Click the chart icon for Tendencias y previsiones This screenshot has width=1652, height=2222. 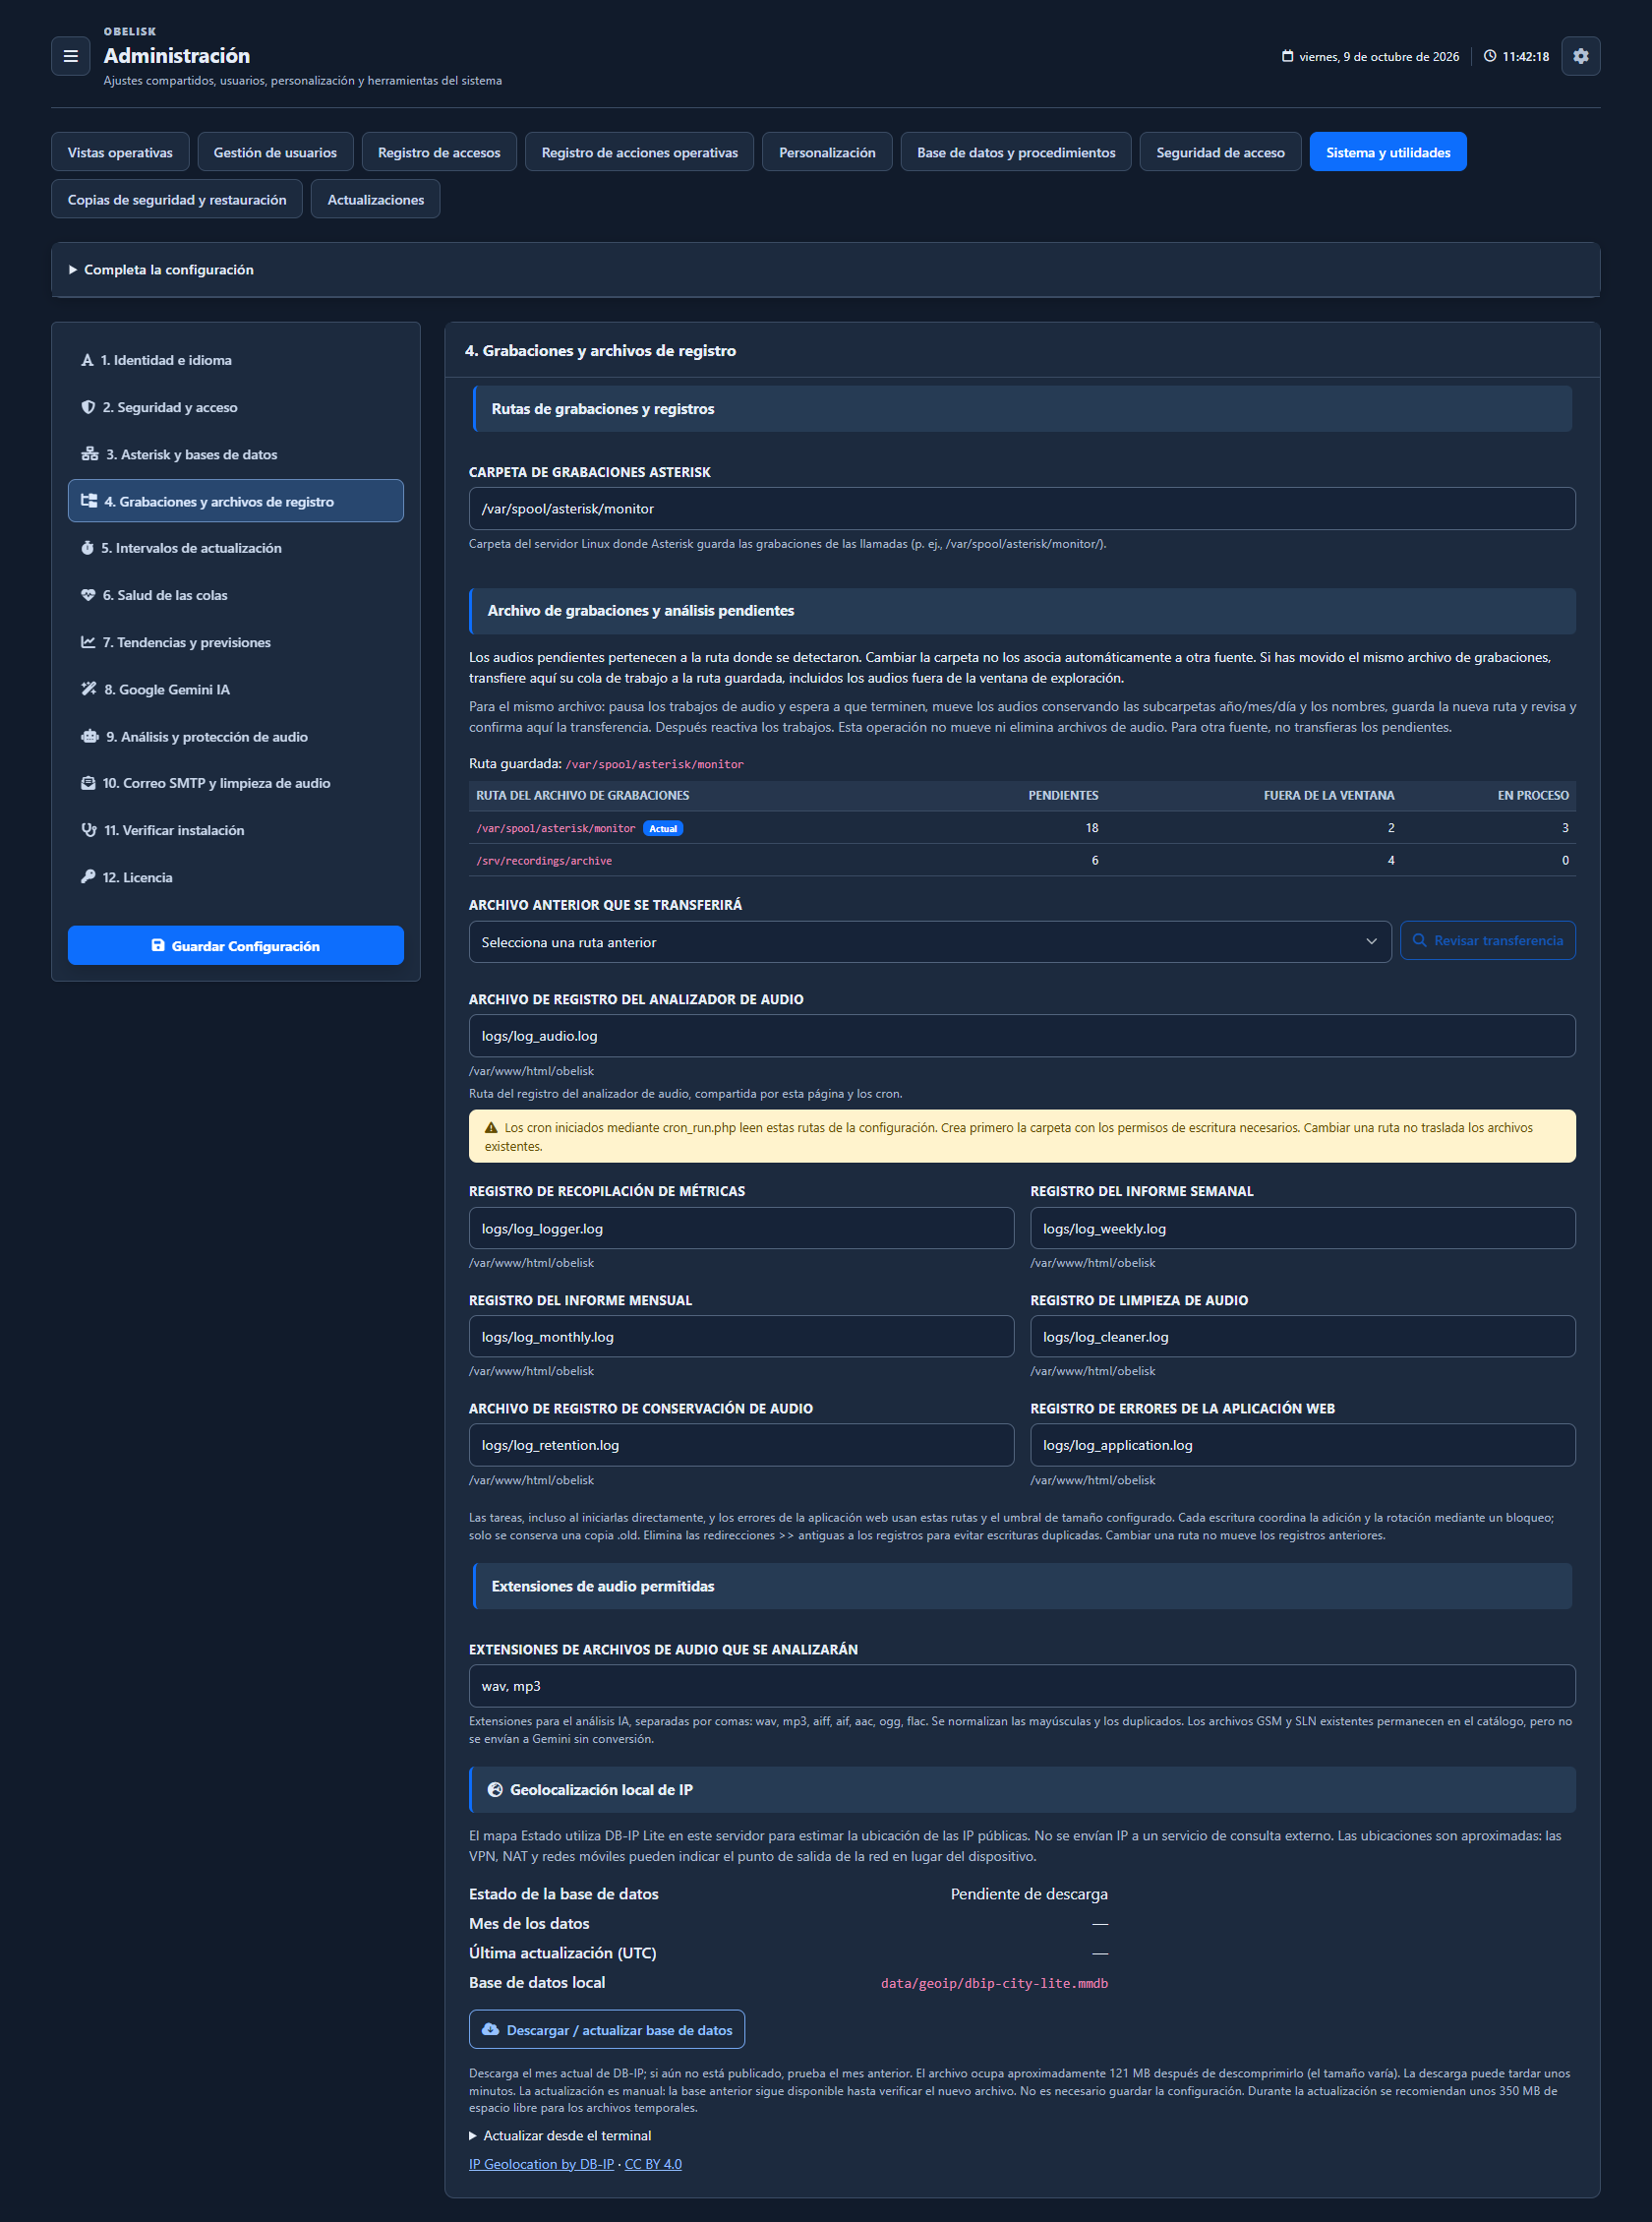click(x=88, y=642)
